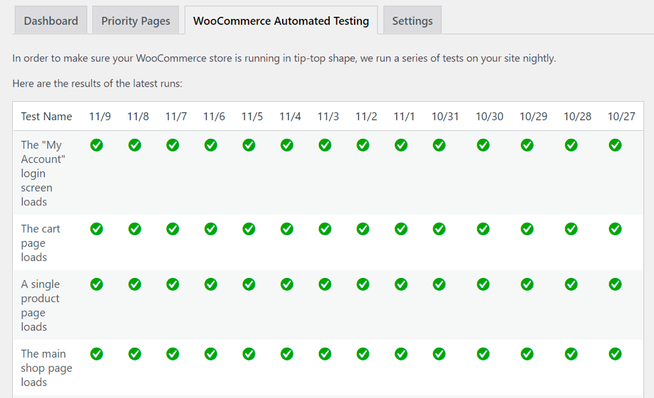Click the 11/3 checkmark for main shop page
This screenshot has height=398, width=654.
[x=324, y=354]
